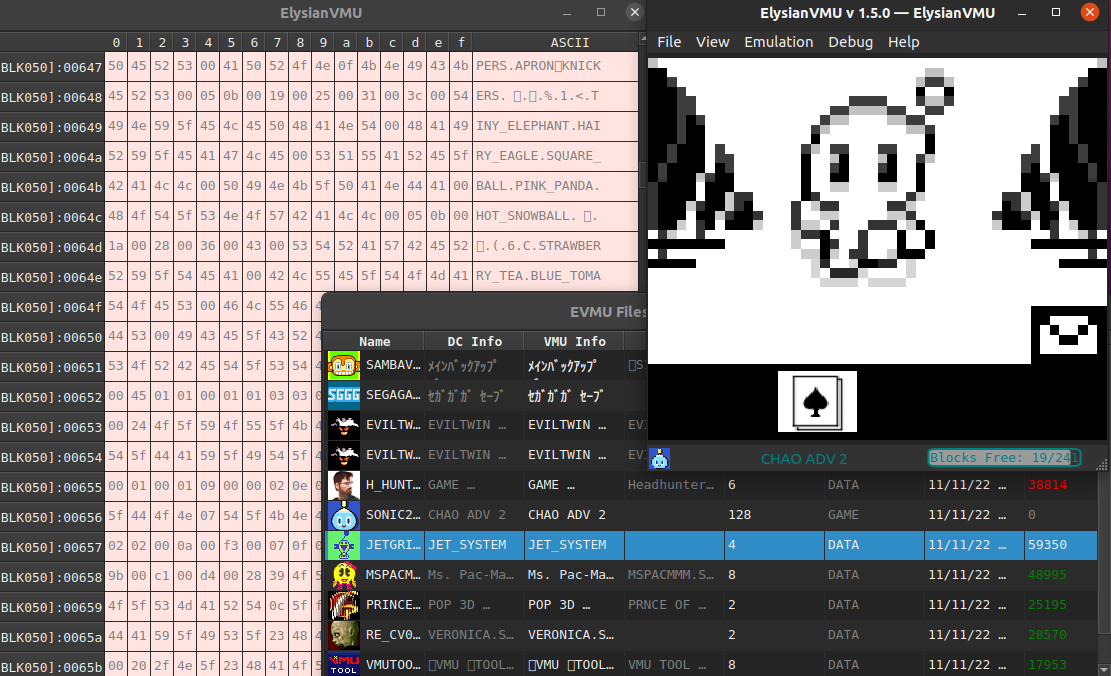The image size is (1111, 676).
Task: Click the 59350 checksum value
Action: [1047, 545]
